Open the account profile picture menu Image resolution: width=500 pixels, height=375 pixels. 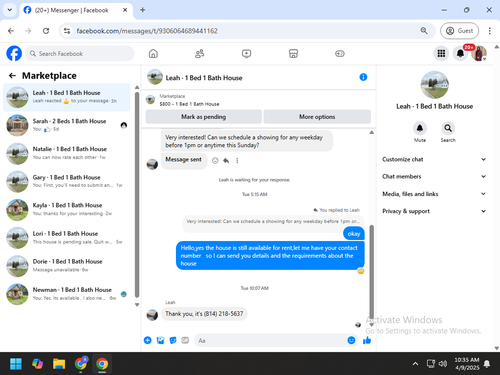point(479,53)
